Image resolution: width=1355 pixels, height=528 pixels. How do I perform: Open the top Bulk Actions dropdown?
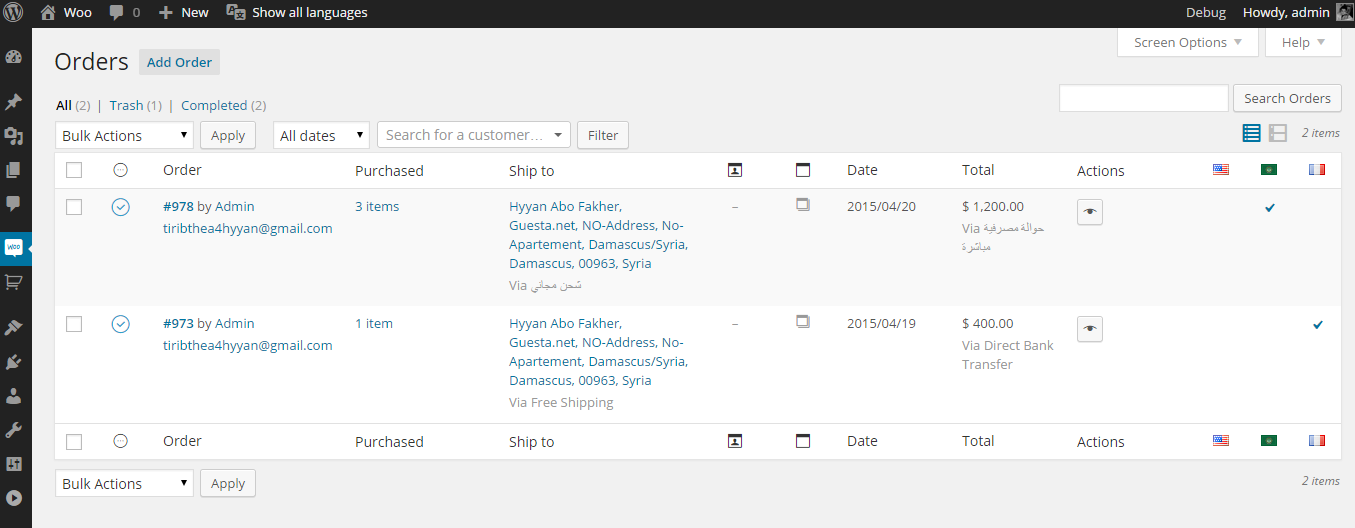(x=124, y=136)
